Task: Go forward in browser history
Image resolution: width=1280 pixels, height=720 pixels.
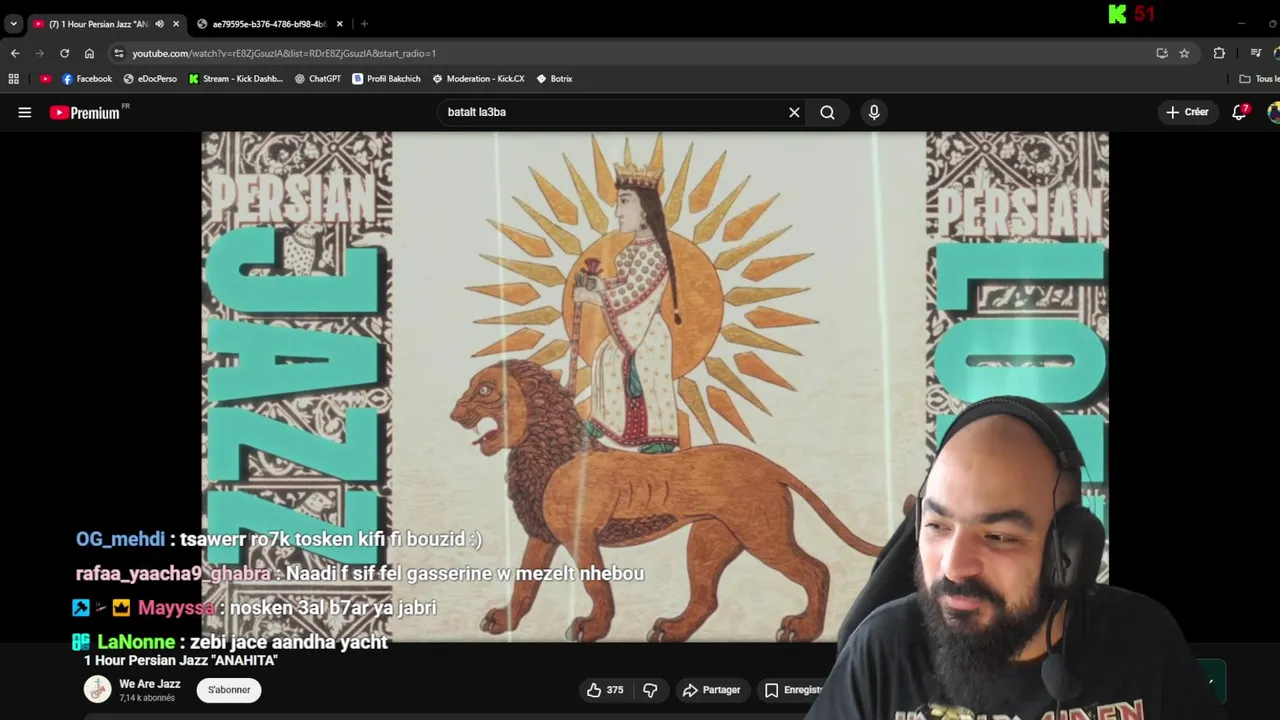Action: click(x=40, y=53)
